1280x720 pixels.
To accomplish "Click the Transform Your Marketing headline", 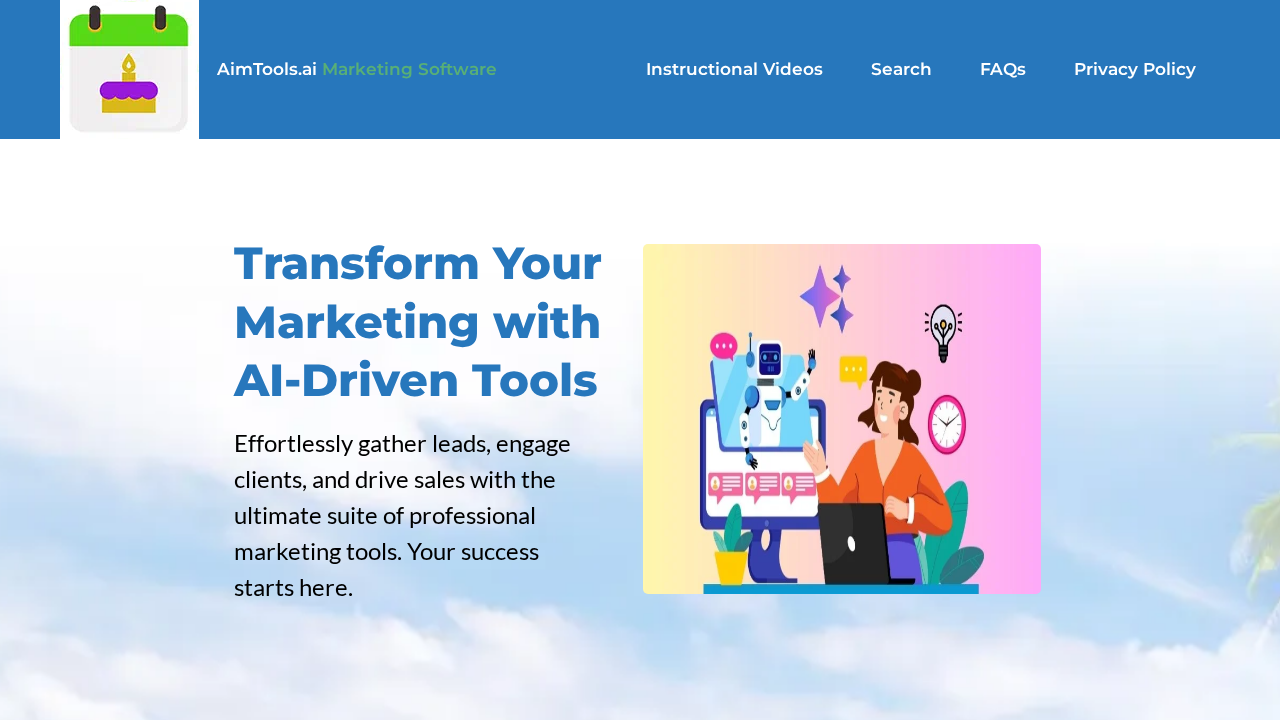I will pos(418,321).
